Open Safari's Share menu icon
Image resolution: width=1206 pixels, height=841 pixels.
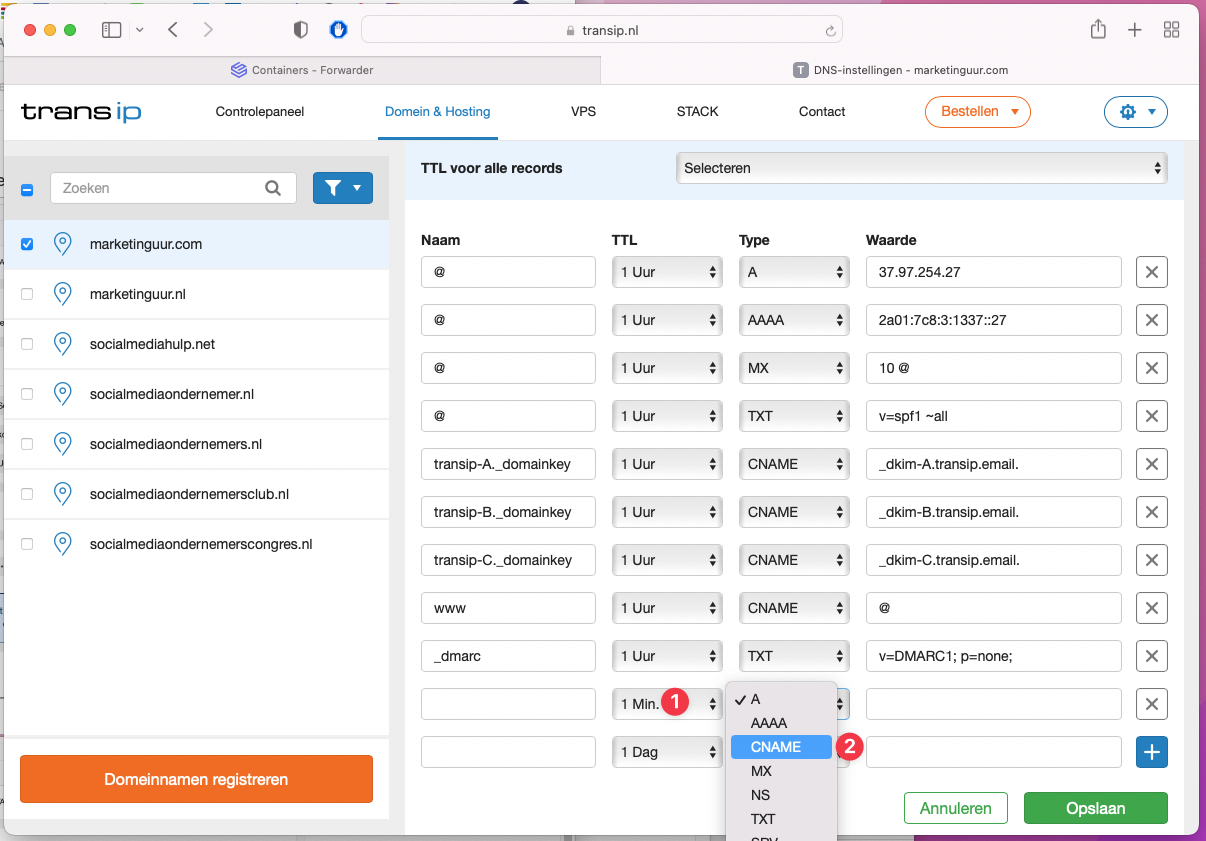coord(1098,30)
